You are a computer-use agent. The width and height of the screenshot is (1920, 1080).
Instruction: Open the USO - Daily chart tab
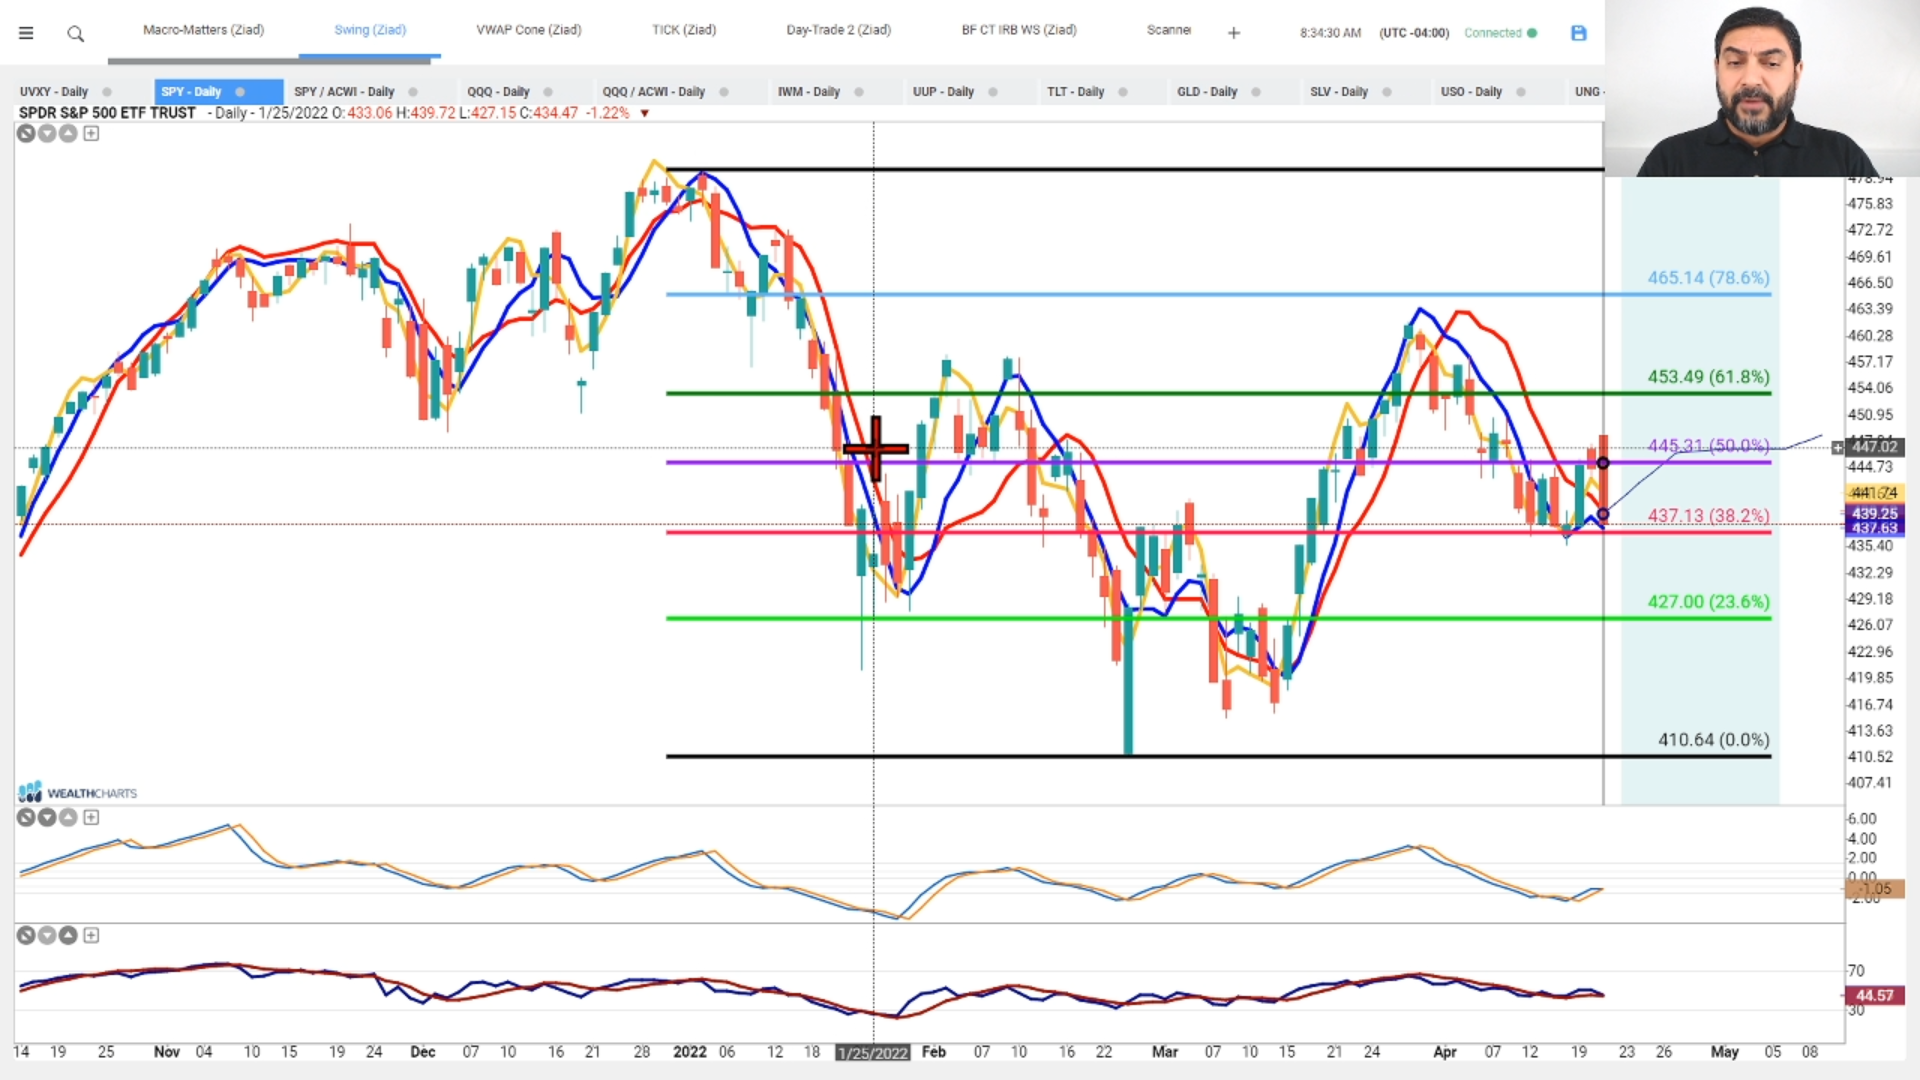[1471, 92]
